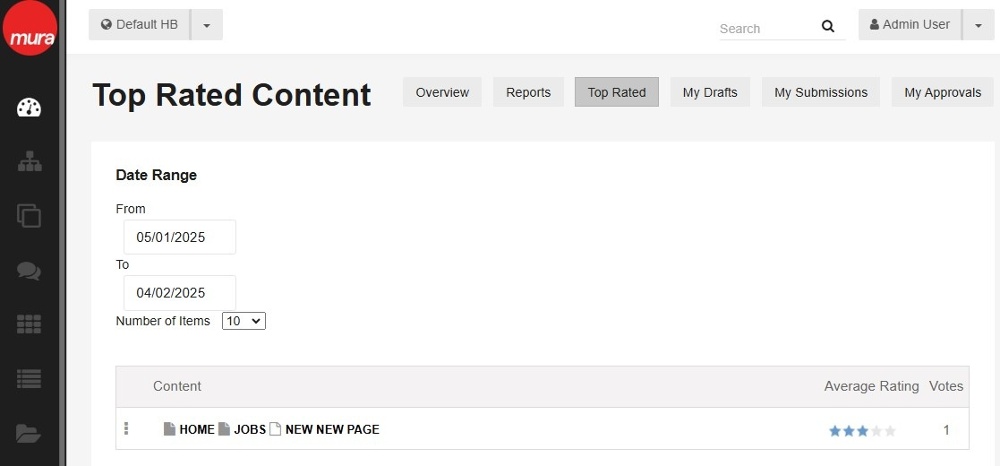This screenshot has height=466, width=1000.
Task: Click the star rating for New New Page
Action: (x=862, y=432)
